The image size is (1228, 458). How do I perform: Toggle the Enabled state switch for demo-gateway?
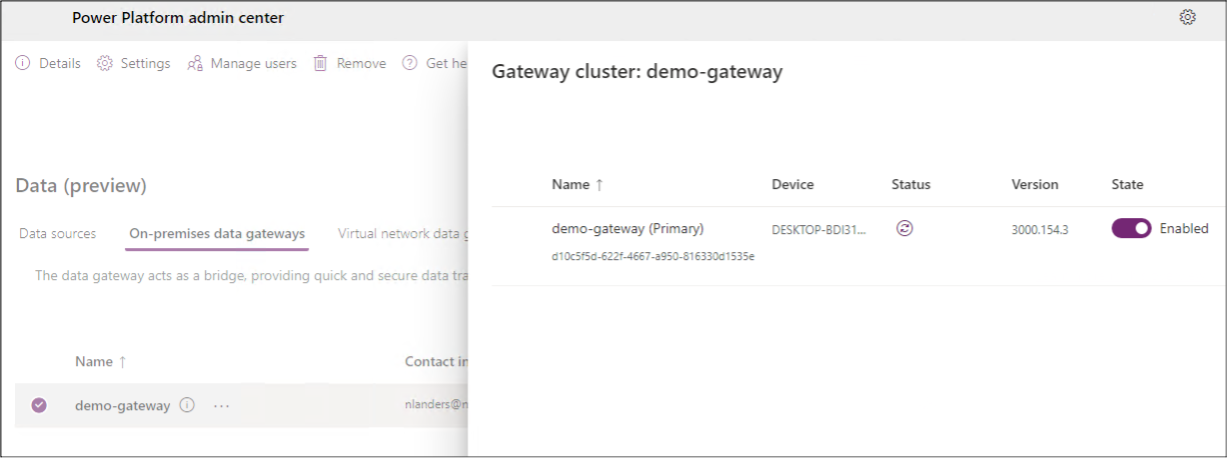[x=1131, y=228]
